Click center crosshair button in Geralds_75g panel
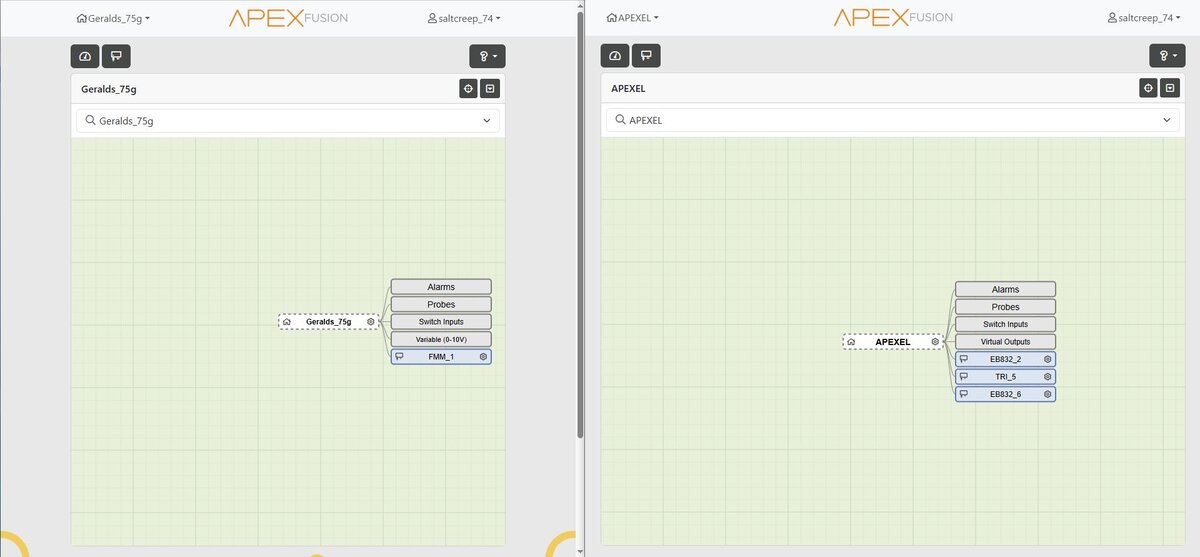 tap(468, 88)
